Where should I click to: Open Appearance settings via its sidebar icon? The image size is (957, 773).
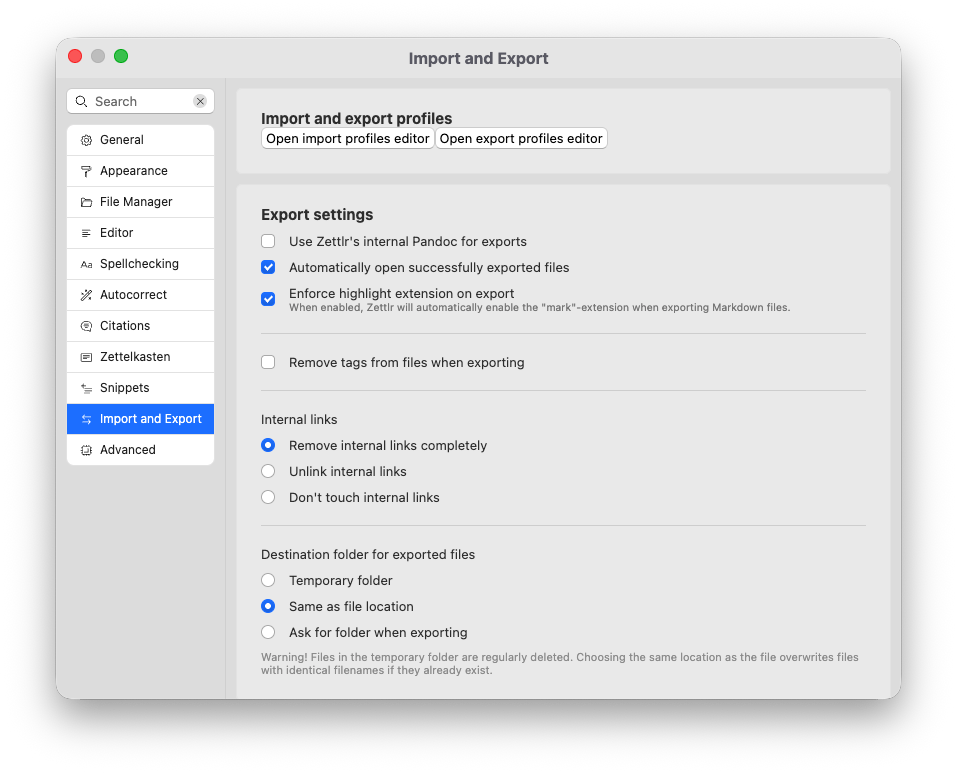[x=86, y=170]
